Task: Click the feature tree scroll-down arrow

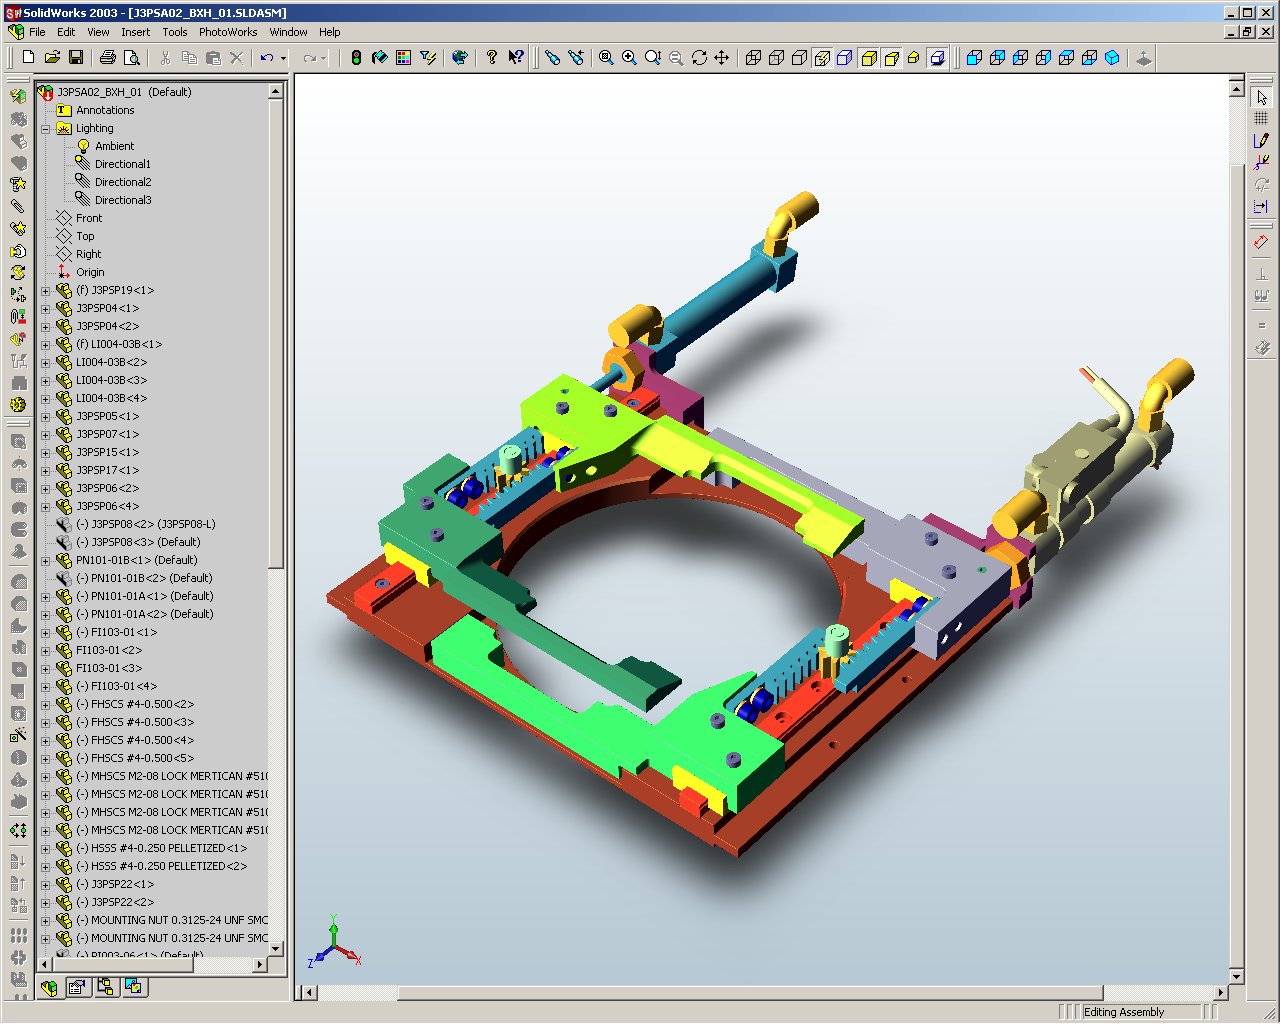Action: coord(276,948)
